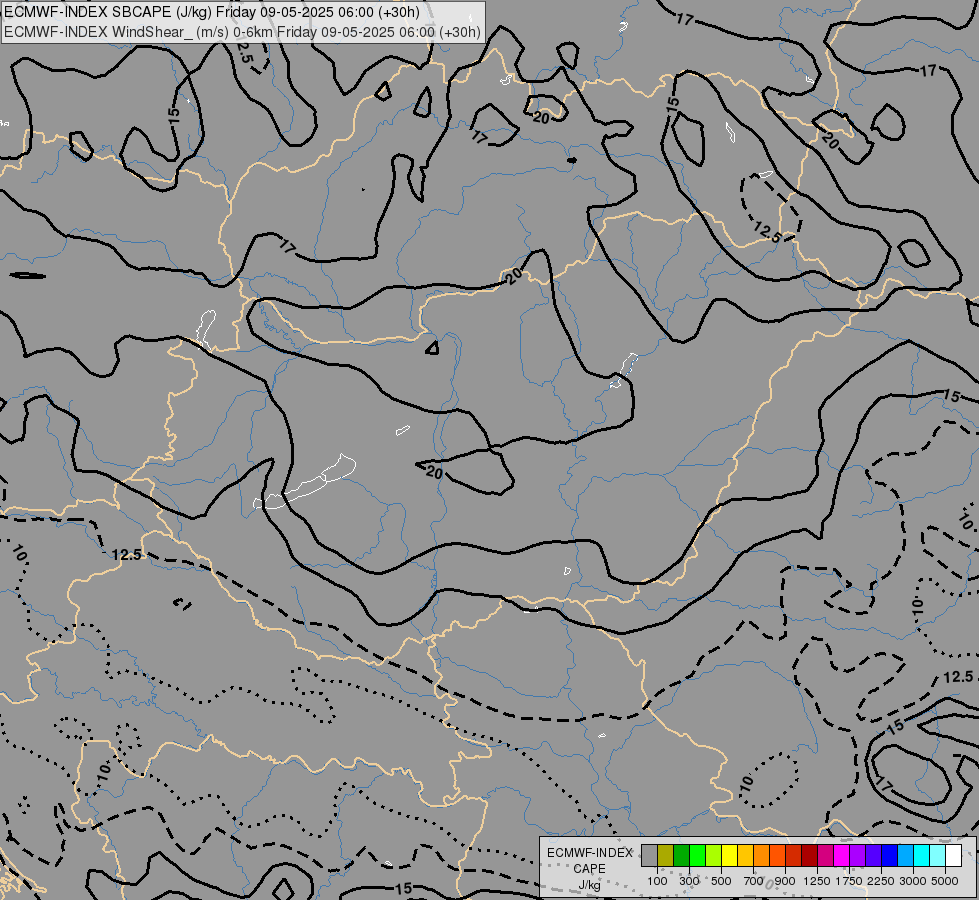Click legend value '1750'
979x900 pixels.
click(849, 881)
